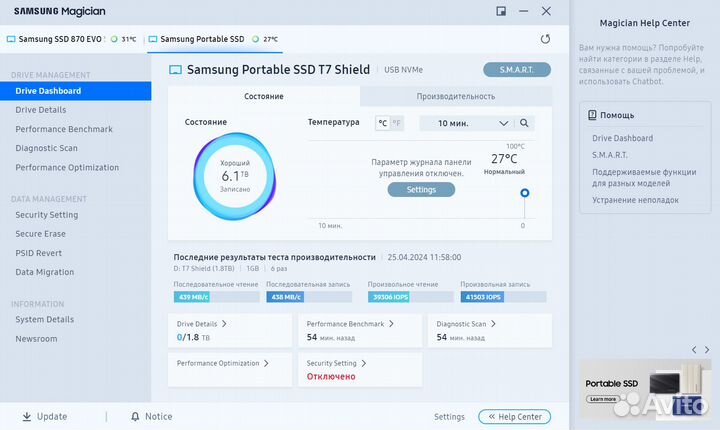Select Drive Dashboard in sidebar
This screenshot has width=720, height=430.
click(x=75, y=91)
